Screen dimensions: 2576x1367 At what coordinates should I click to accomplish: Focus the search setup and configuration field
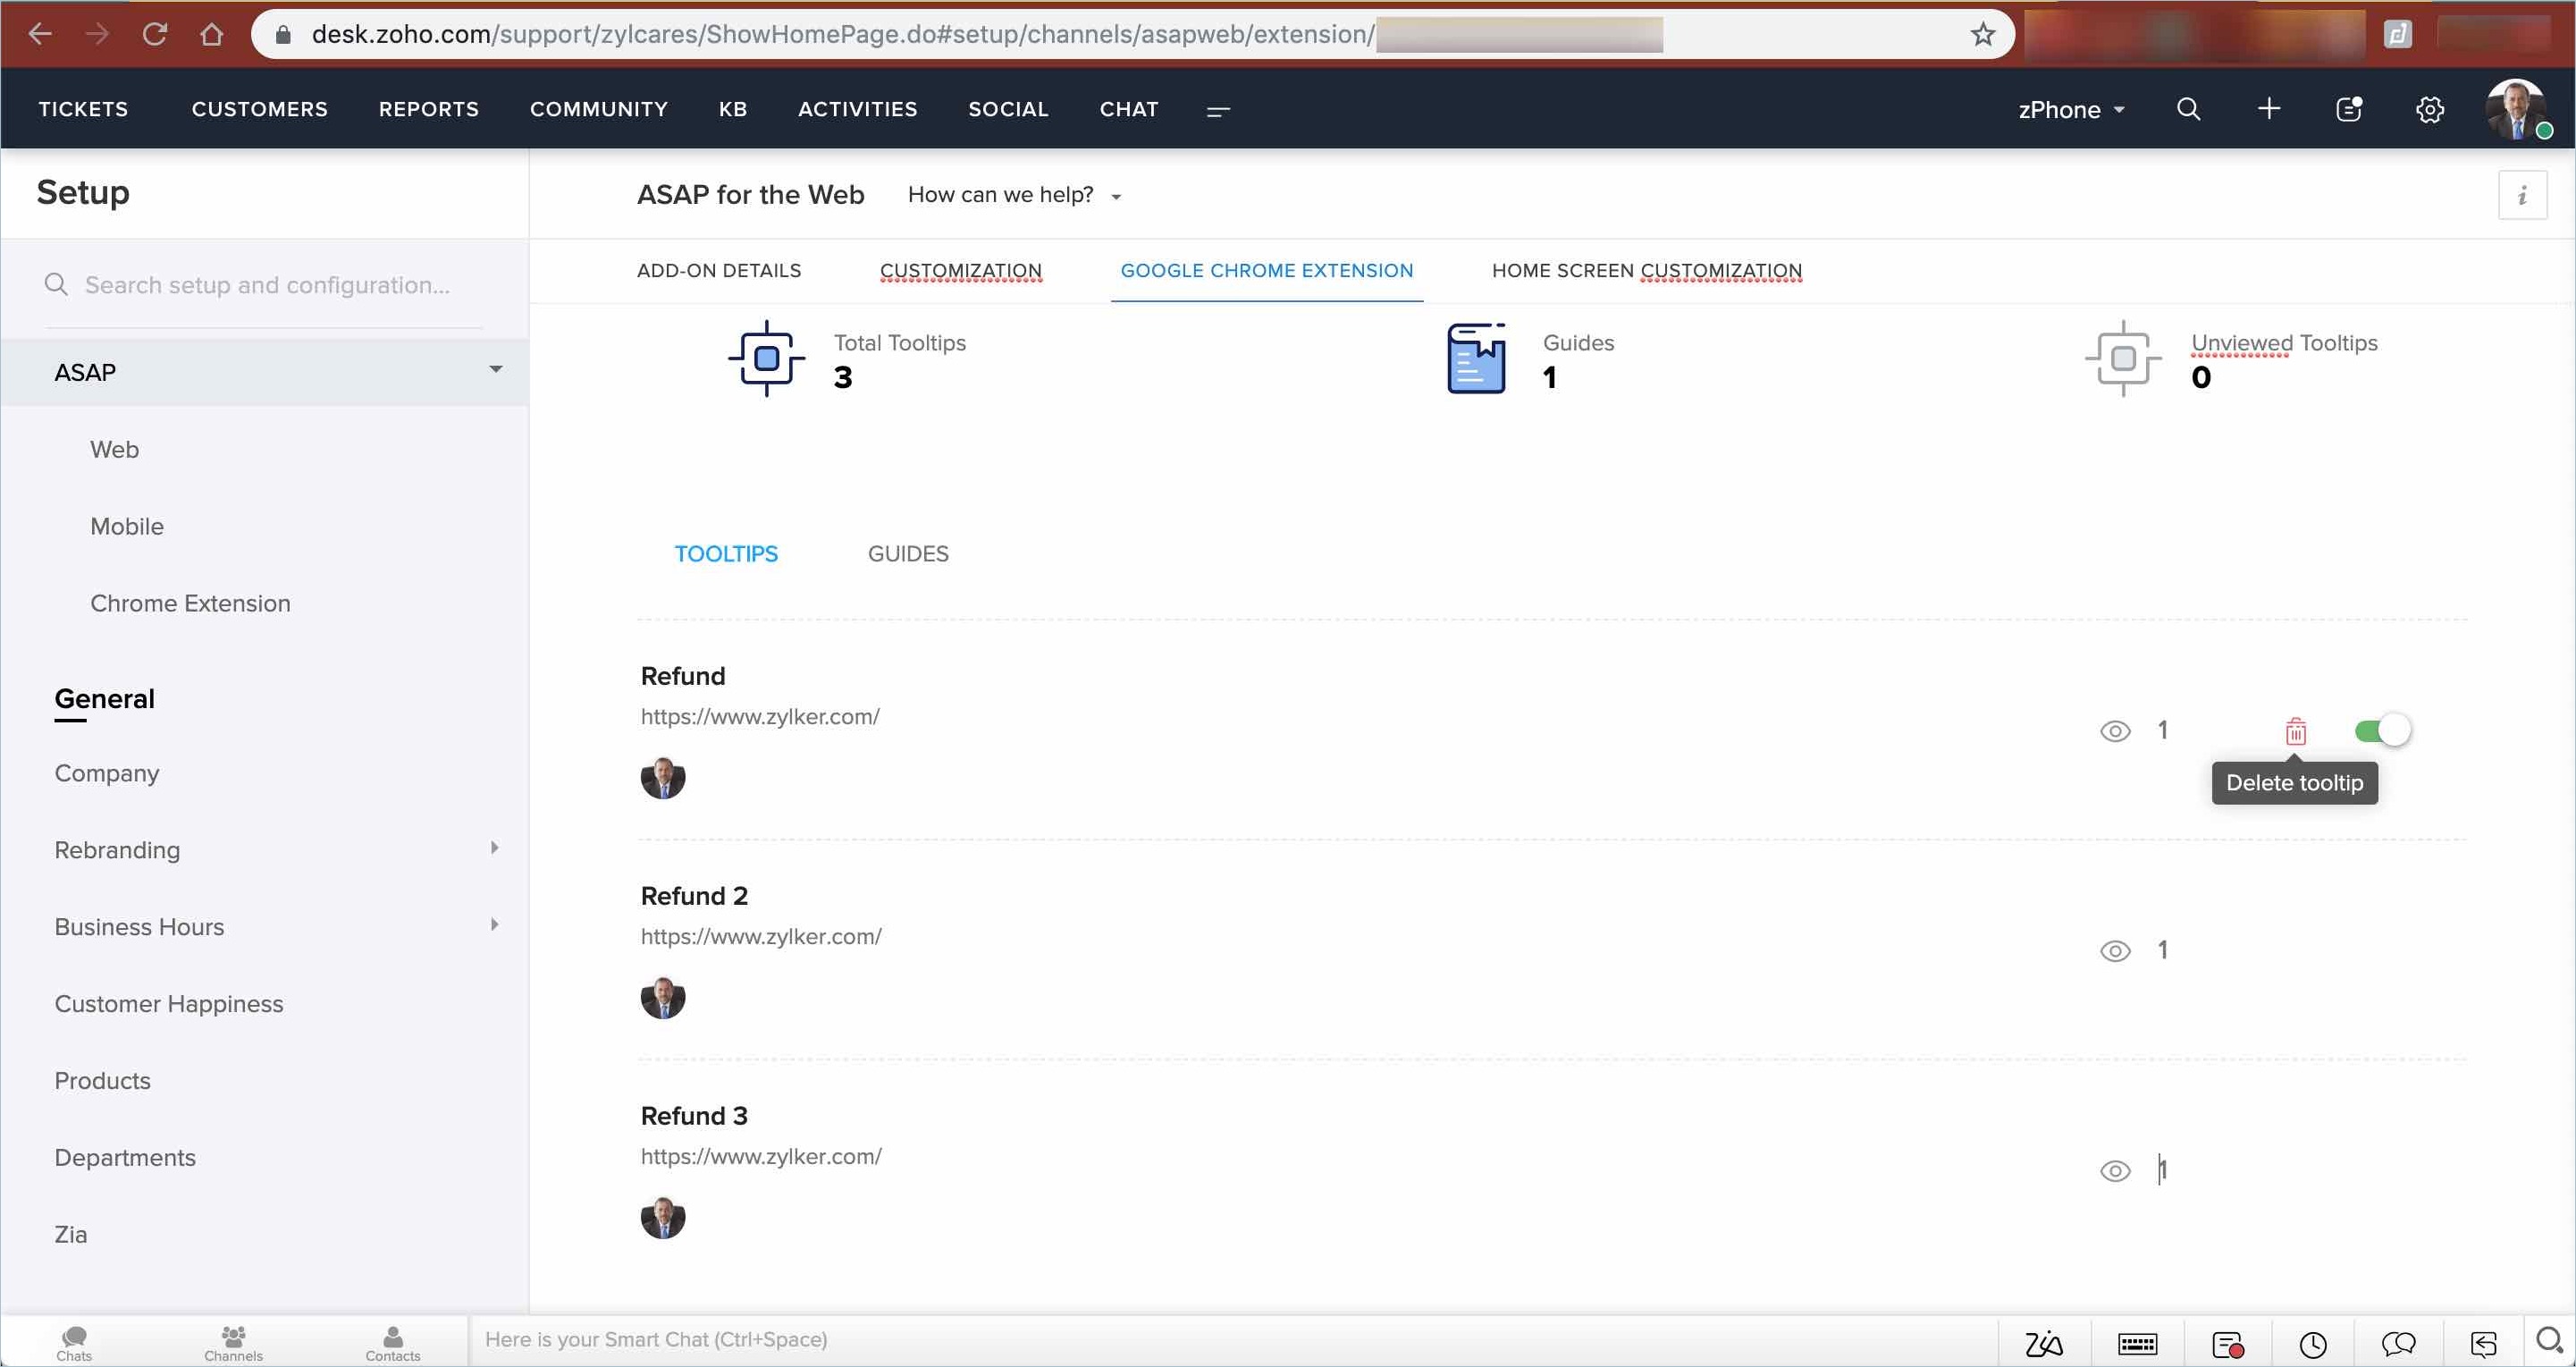267,285
